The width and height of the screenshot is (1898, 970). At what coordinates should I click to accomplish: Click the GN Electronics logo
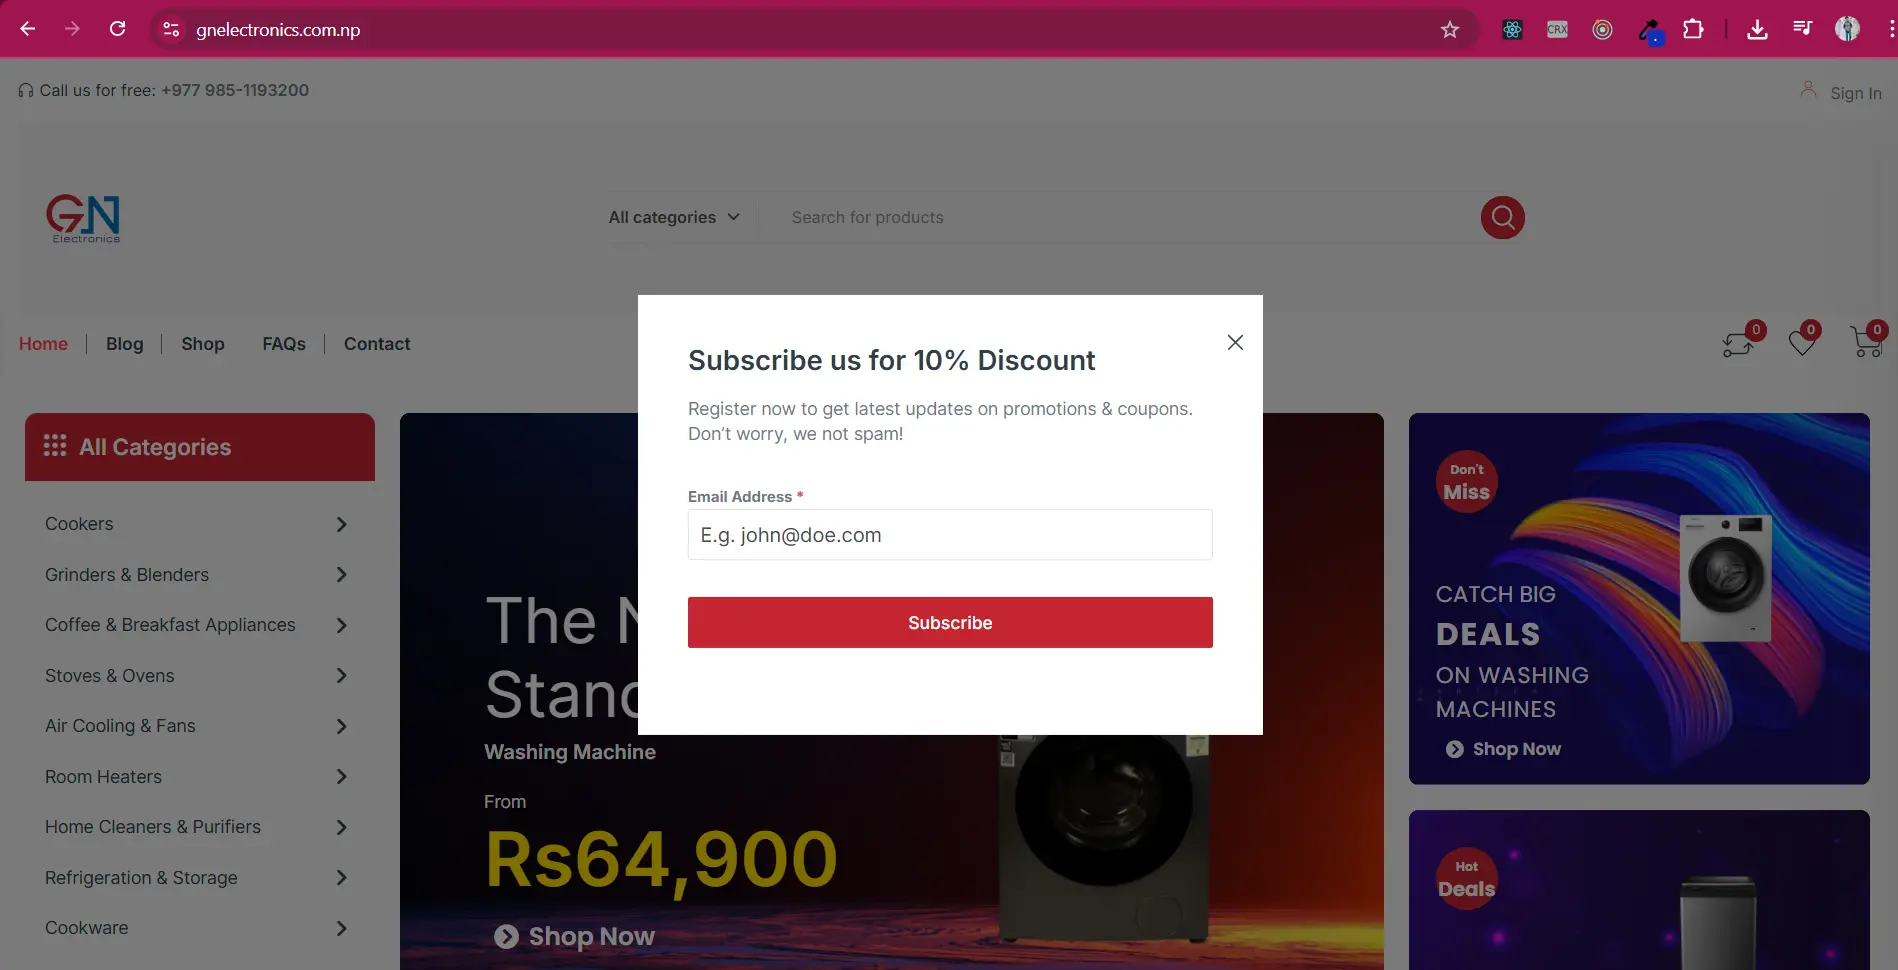point(84,218)
